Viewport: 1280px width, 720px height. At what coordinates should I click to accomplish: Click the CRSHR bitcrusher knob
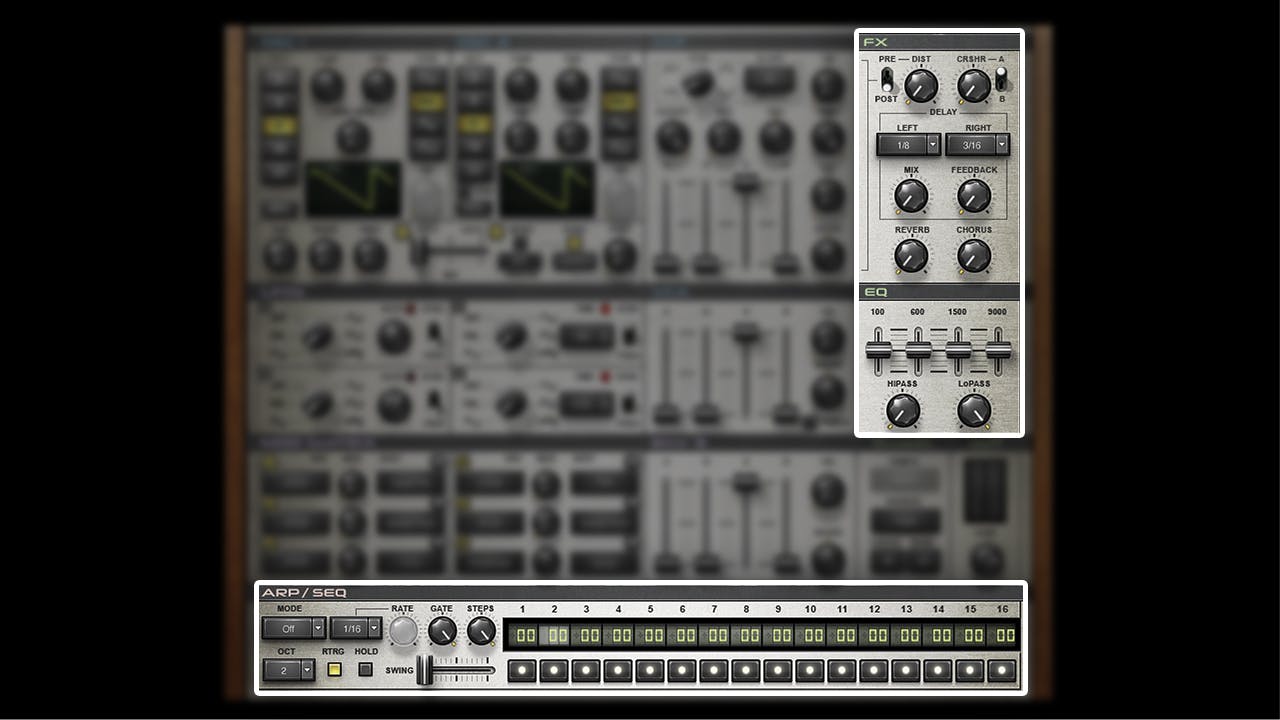pyautogui.click(x=973, y=86)
